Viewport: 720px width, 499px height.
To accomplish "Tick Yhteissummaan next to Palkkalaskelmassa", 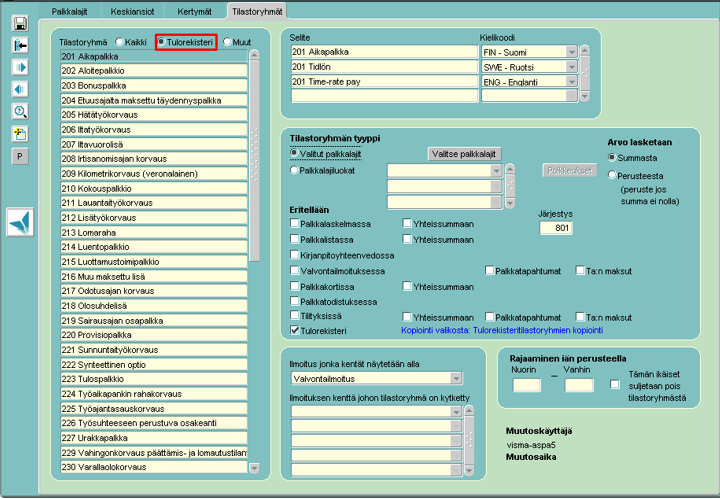I will click(407, 224).
